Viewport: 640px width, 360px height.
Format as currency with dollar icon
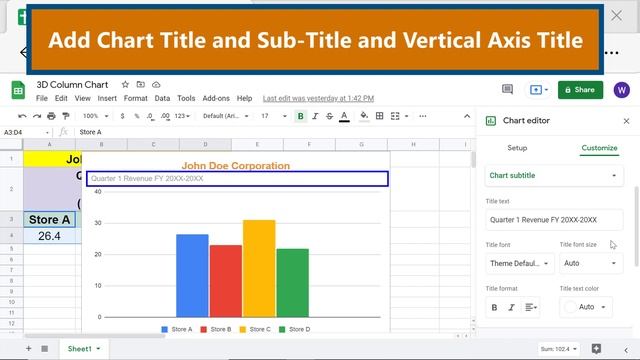[122, 116]
